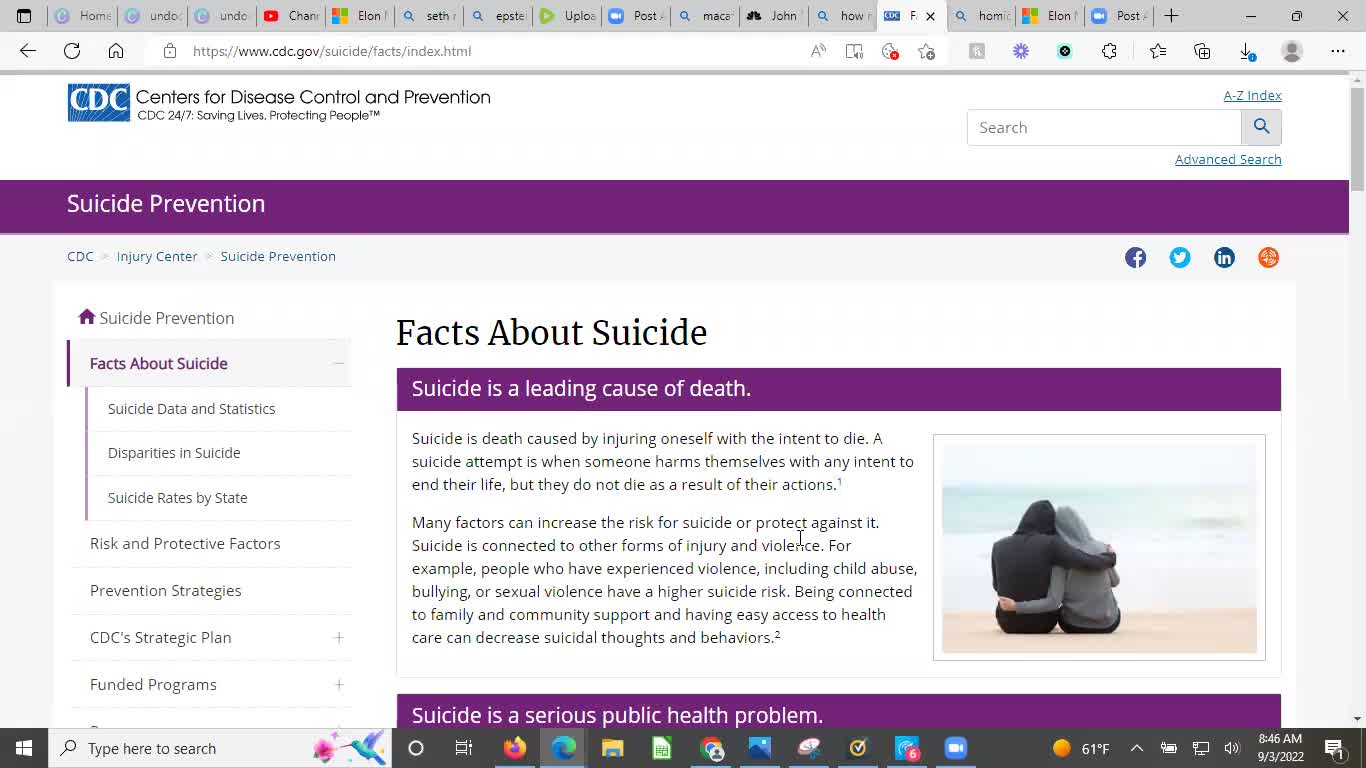Collapse the Facts About Suicide submenu
This screenshot has width=1366, height=768.
pos(338,363)
